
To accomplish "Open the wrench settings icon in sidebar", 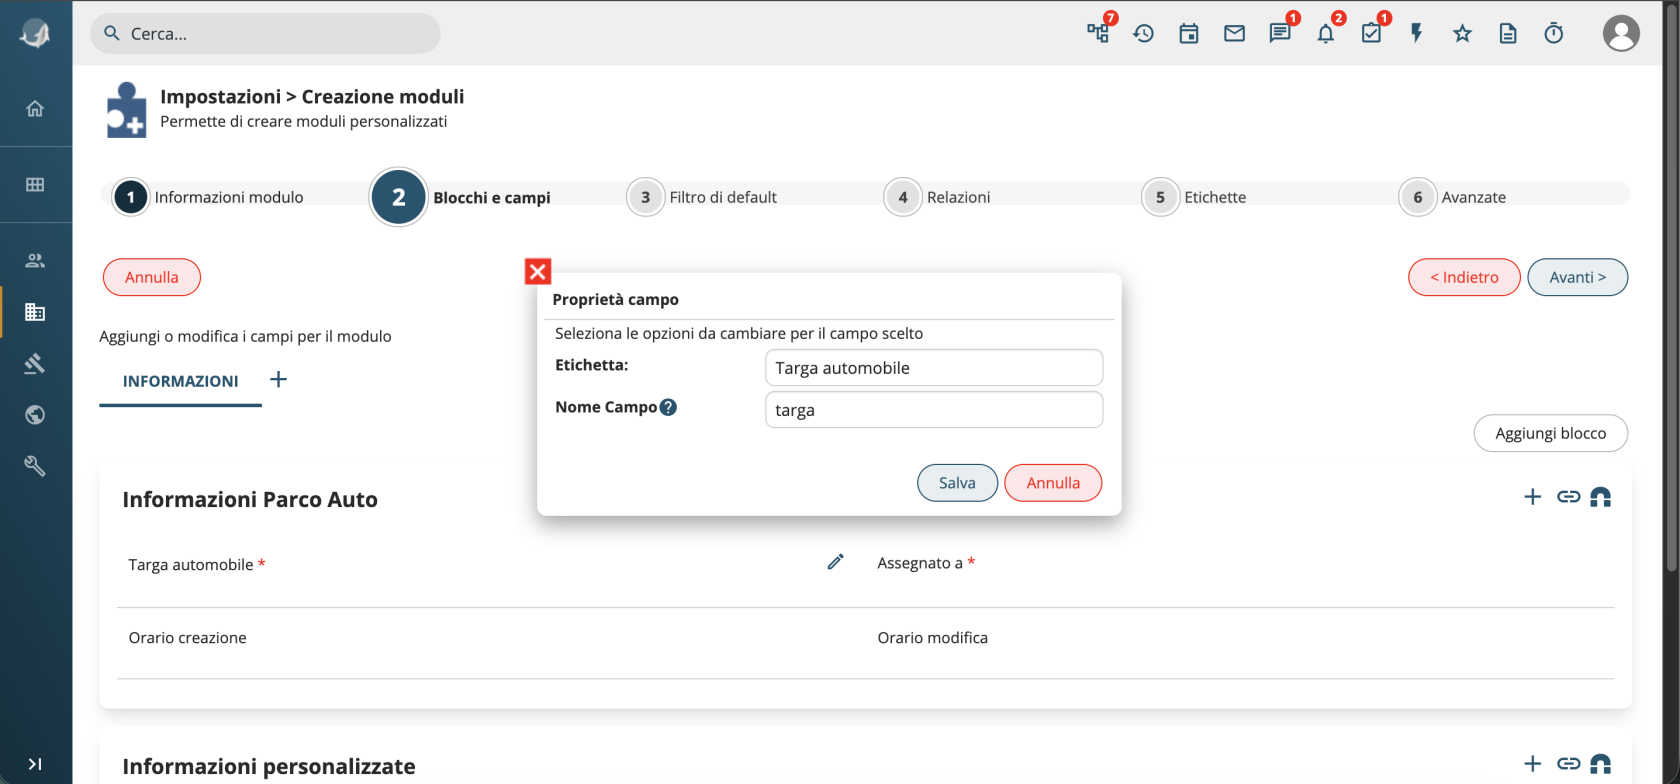I will click(x=35, y=466).
